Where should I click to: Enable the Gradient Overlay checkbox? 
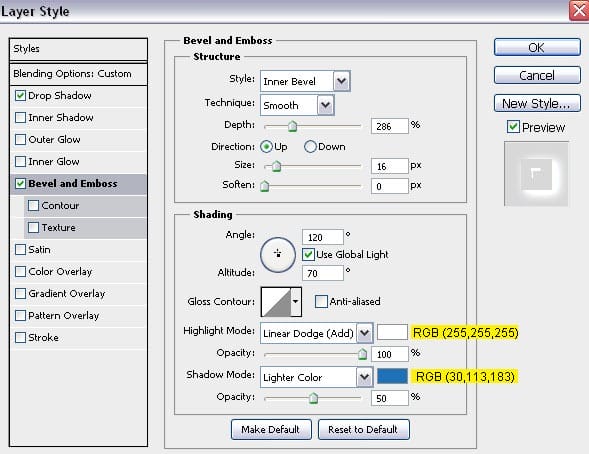coord(20,293)
